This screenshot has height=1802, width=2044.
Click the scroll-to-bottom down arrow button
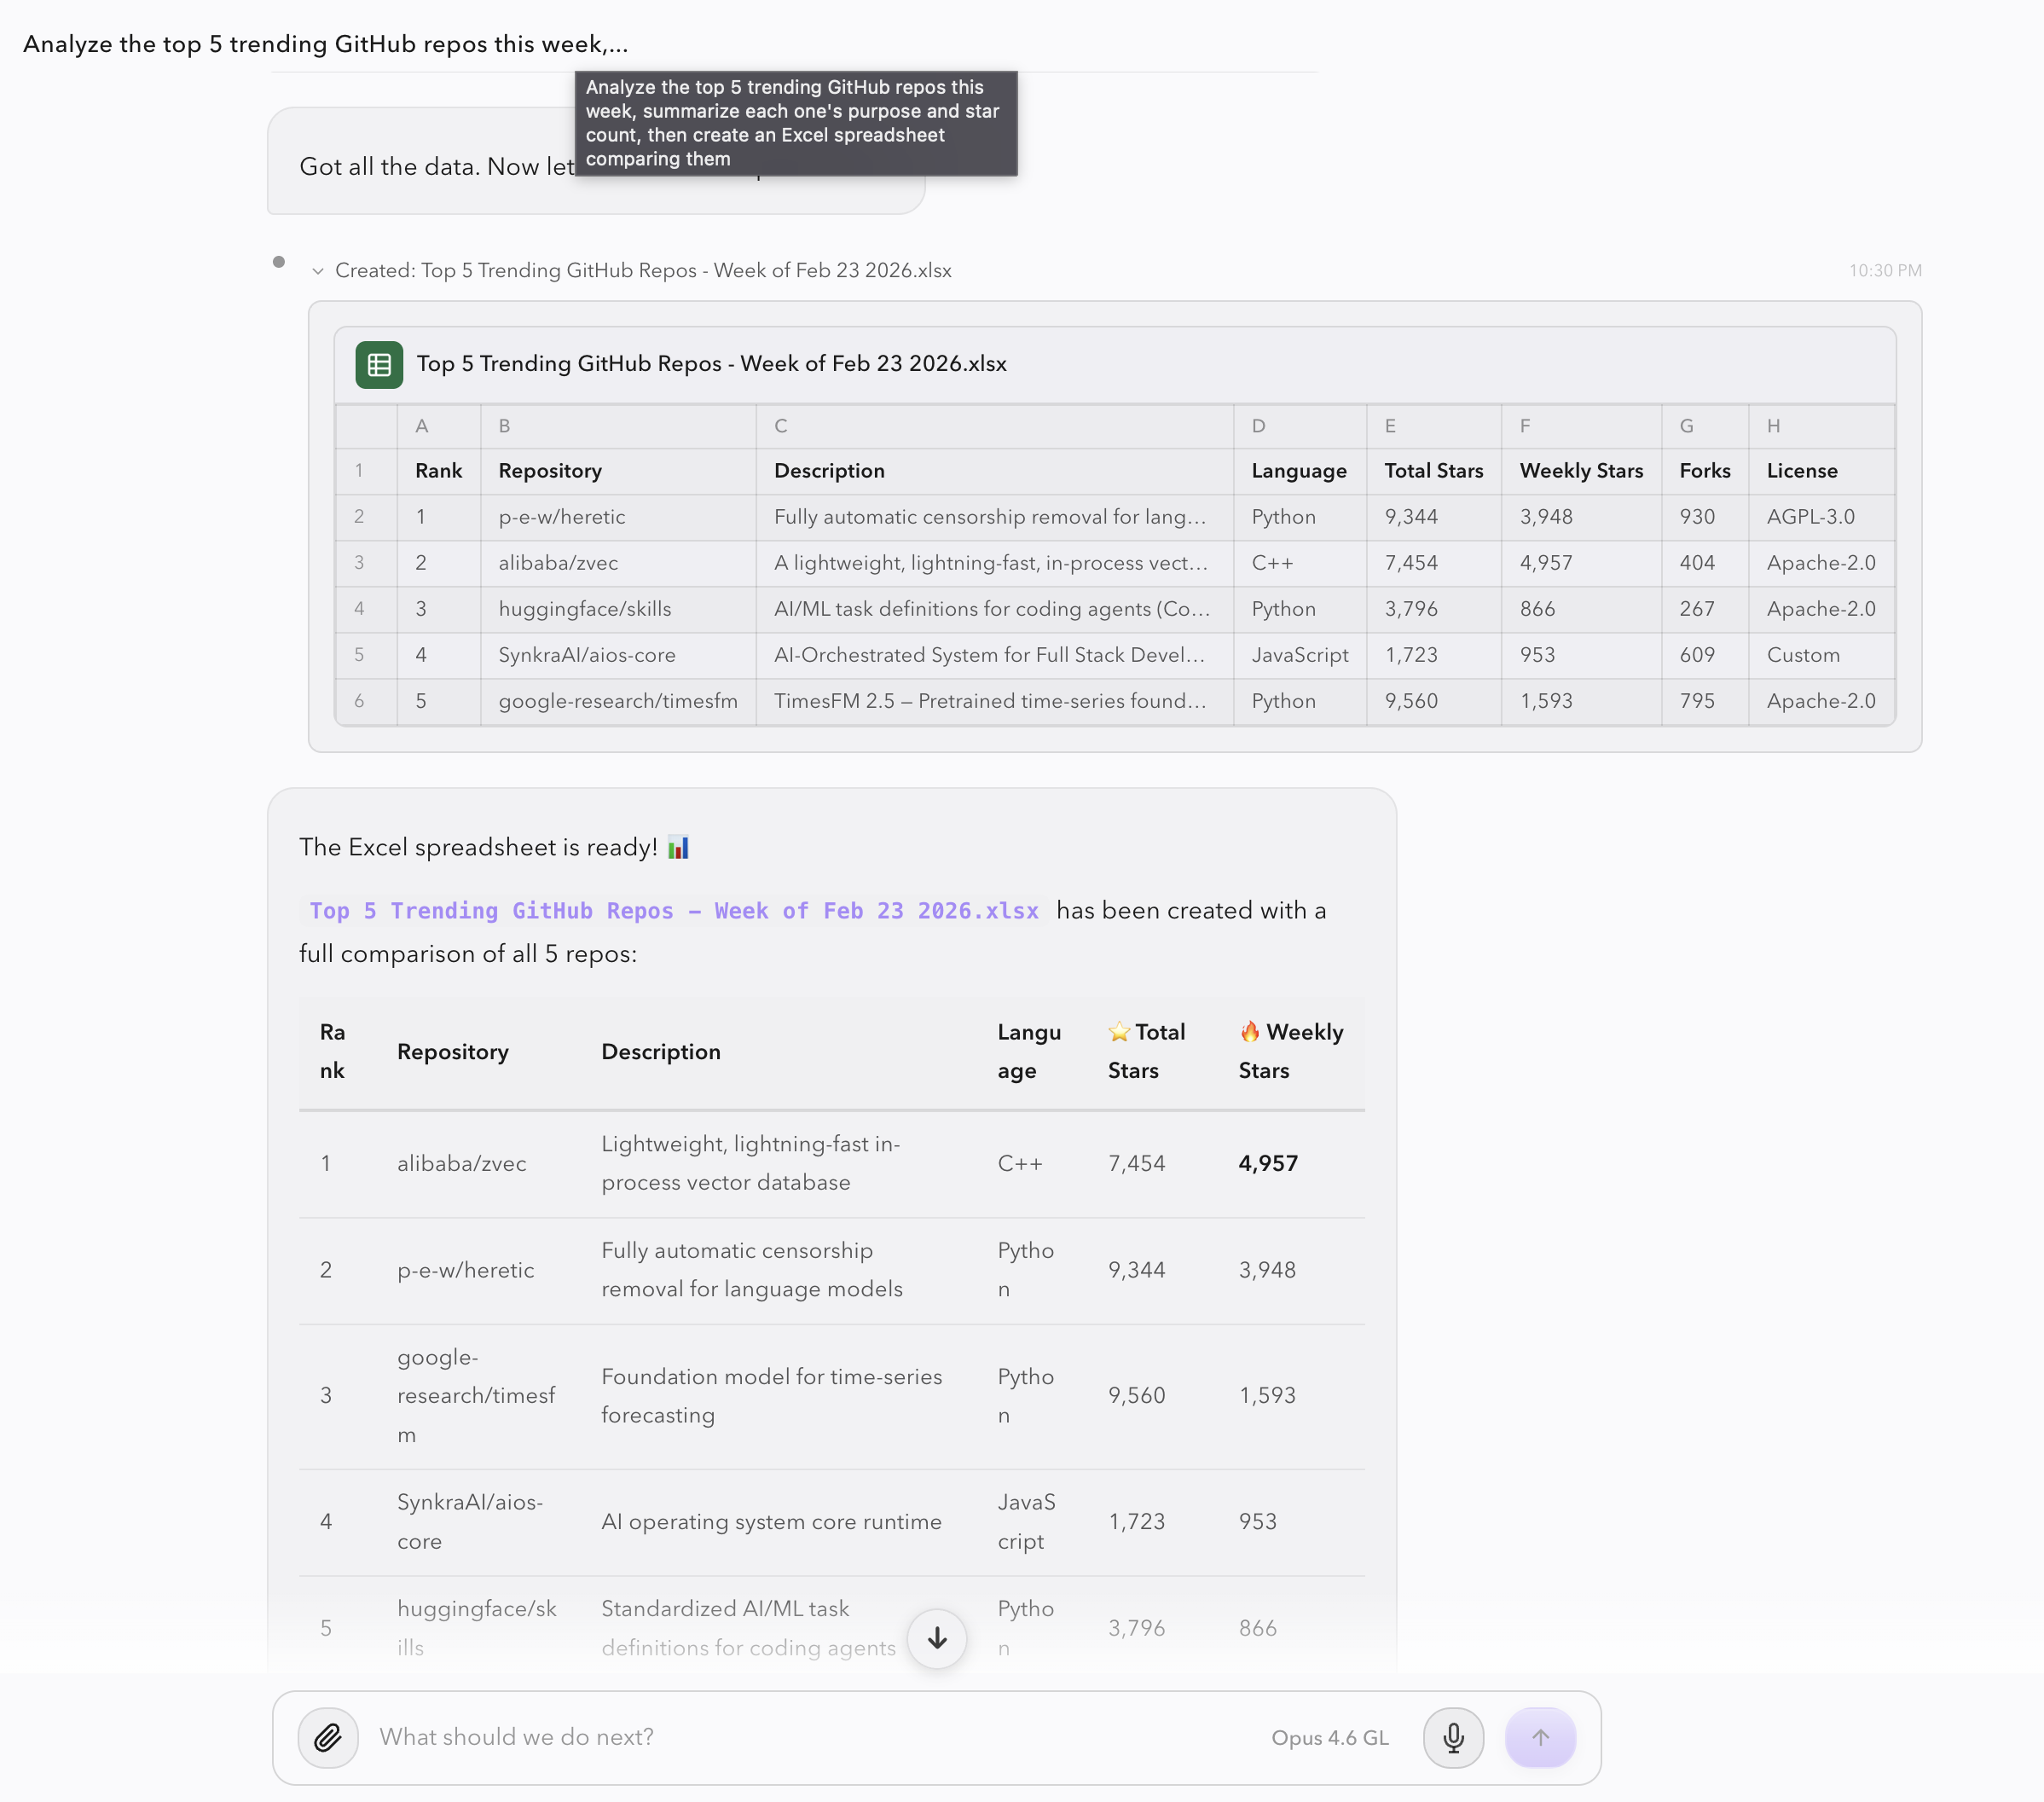[x=936, y=1638]
